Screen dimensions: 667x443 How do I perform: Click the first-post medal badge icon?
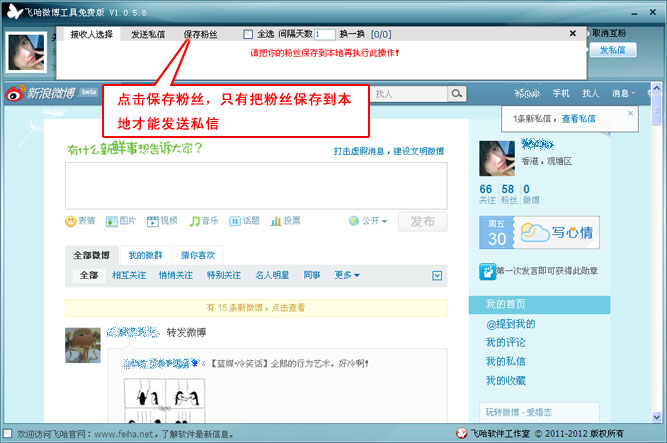487,272
